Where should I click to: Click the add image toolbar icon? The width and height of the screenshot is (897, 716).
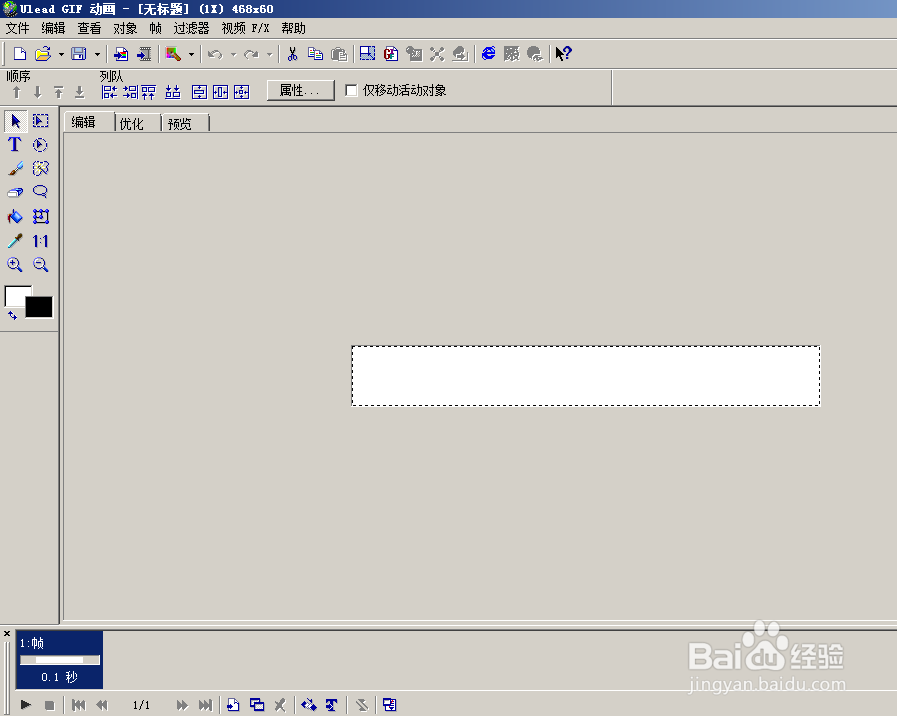121,54
